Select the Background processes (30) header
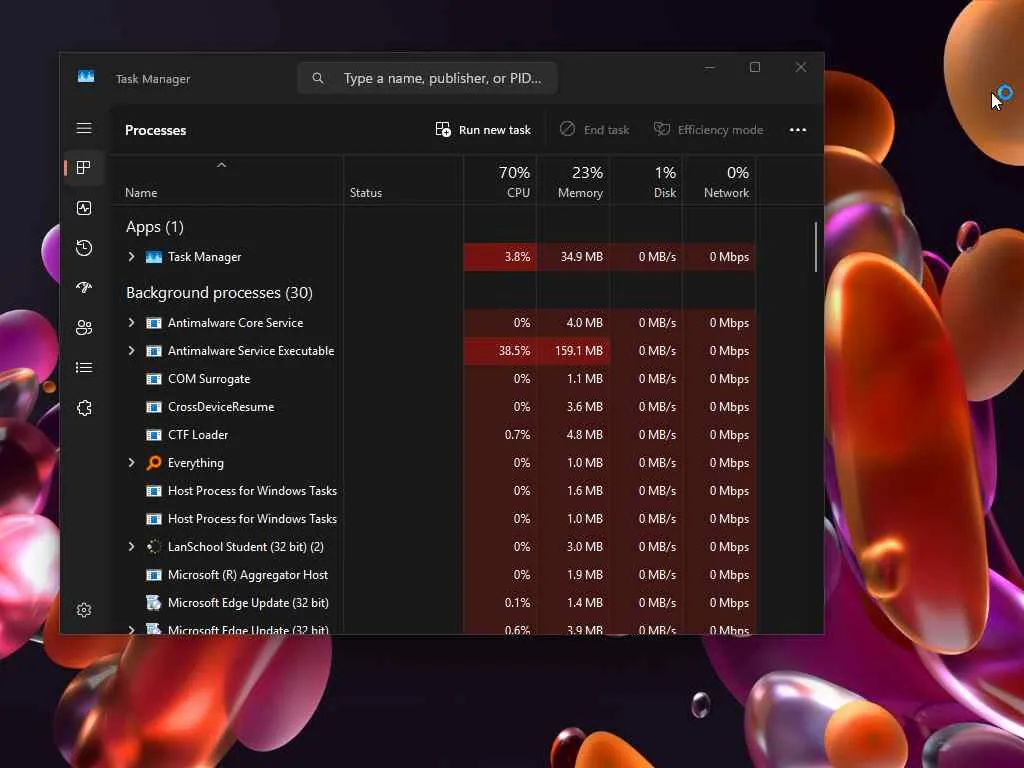Image resolution: width=1024 pixels, height=768 pixels. 219,293
